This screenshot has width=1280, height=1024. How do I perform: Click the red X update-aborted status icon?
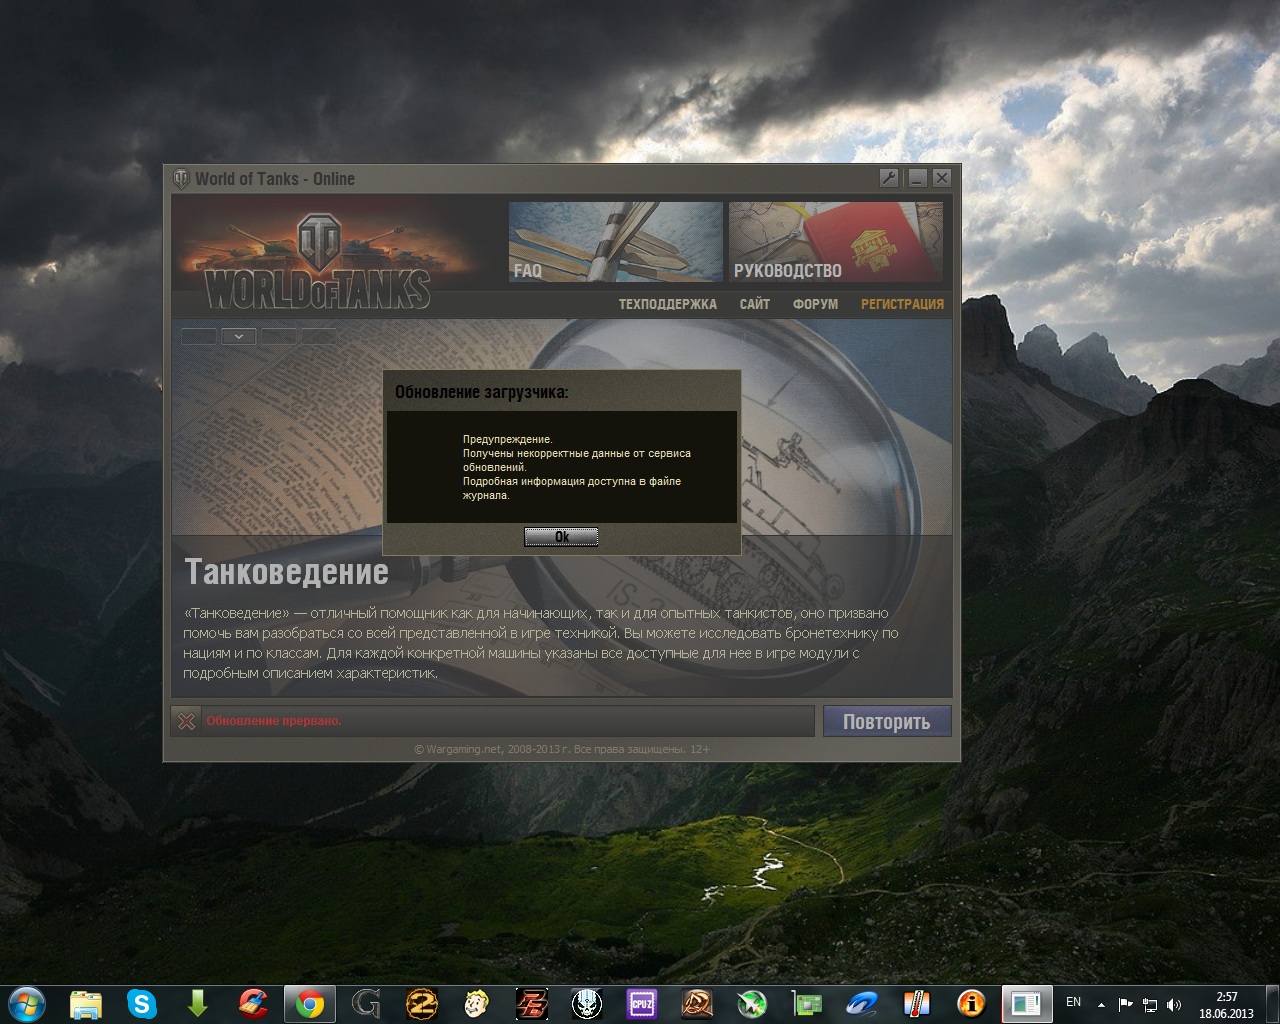186,721
